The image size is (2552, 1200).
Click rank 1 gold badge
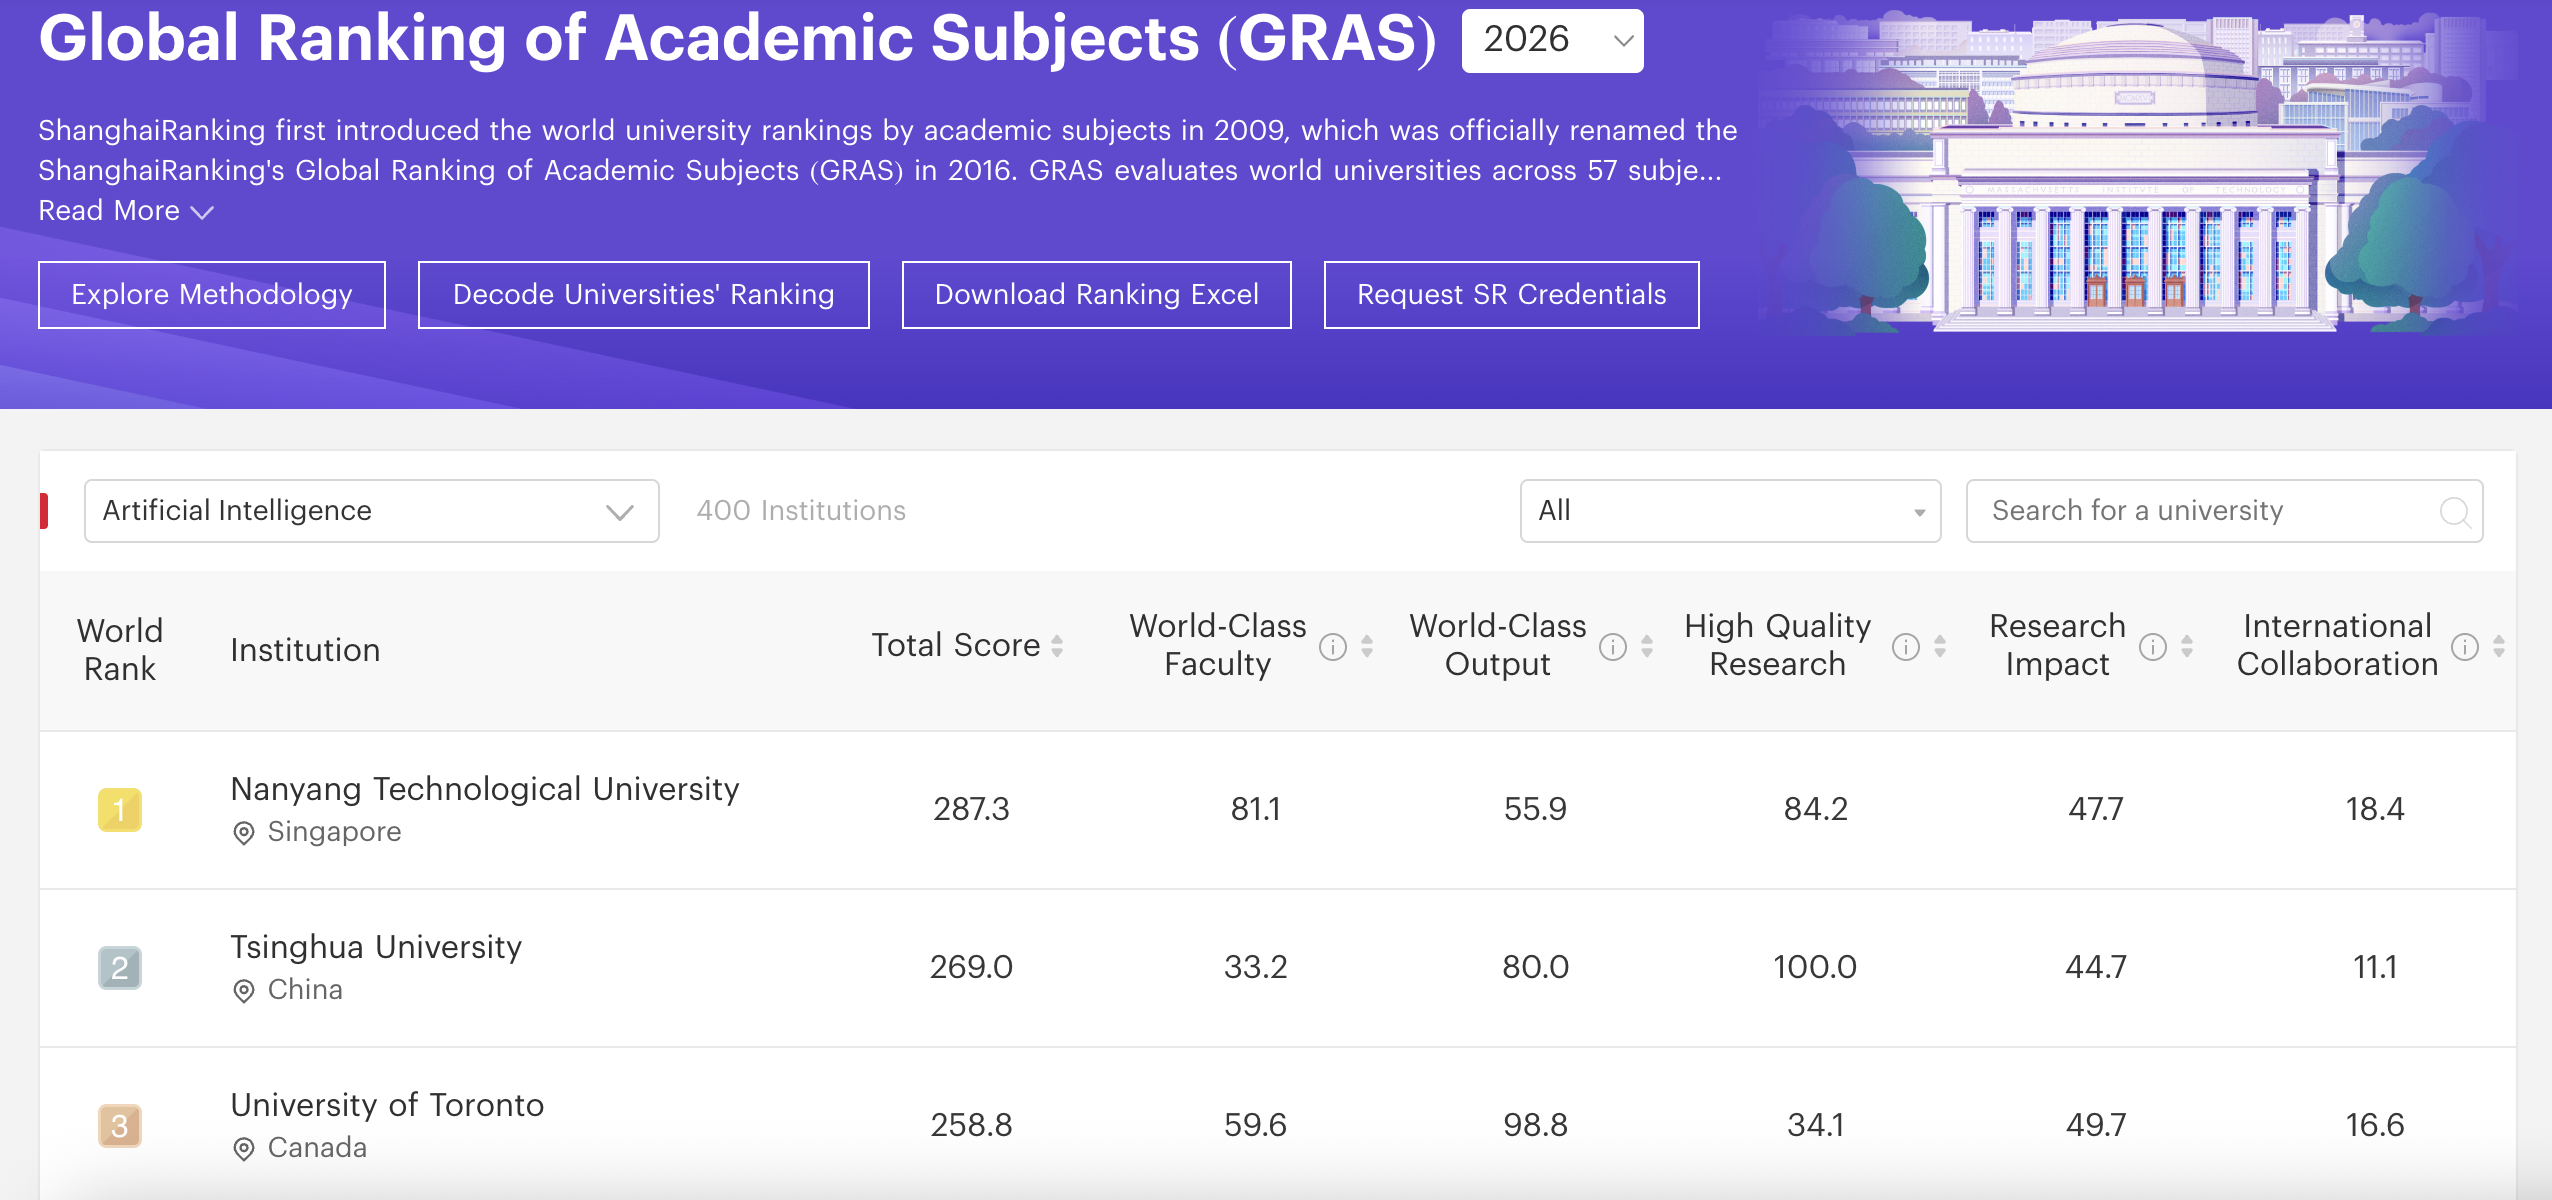(120, 810)
